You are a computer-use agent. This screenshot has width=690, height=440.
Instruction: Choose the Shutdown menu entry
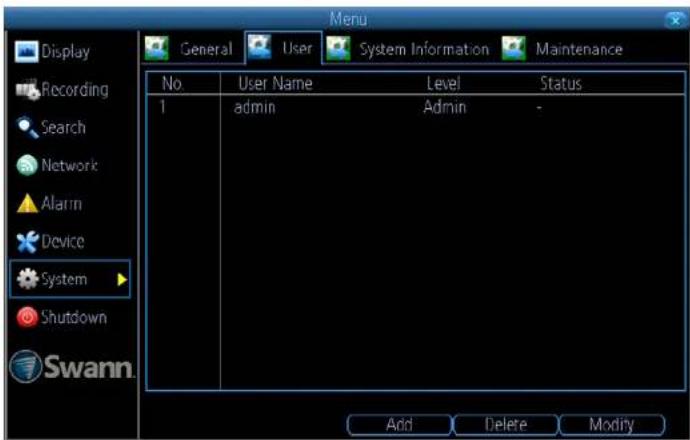coord(62,317)
